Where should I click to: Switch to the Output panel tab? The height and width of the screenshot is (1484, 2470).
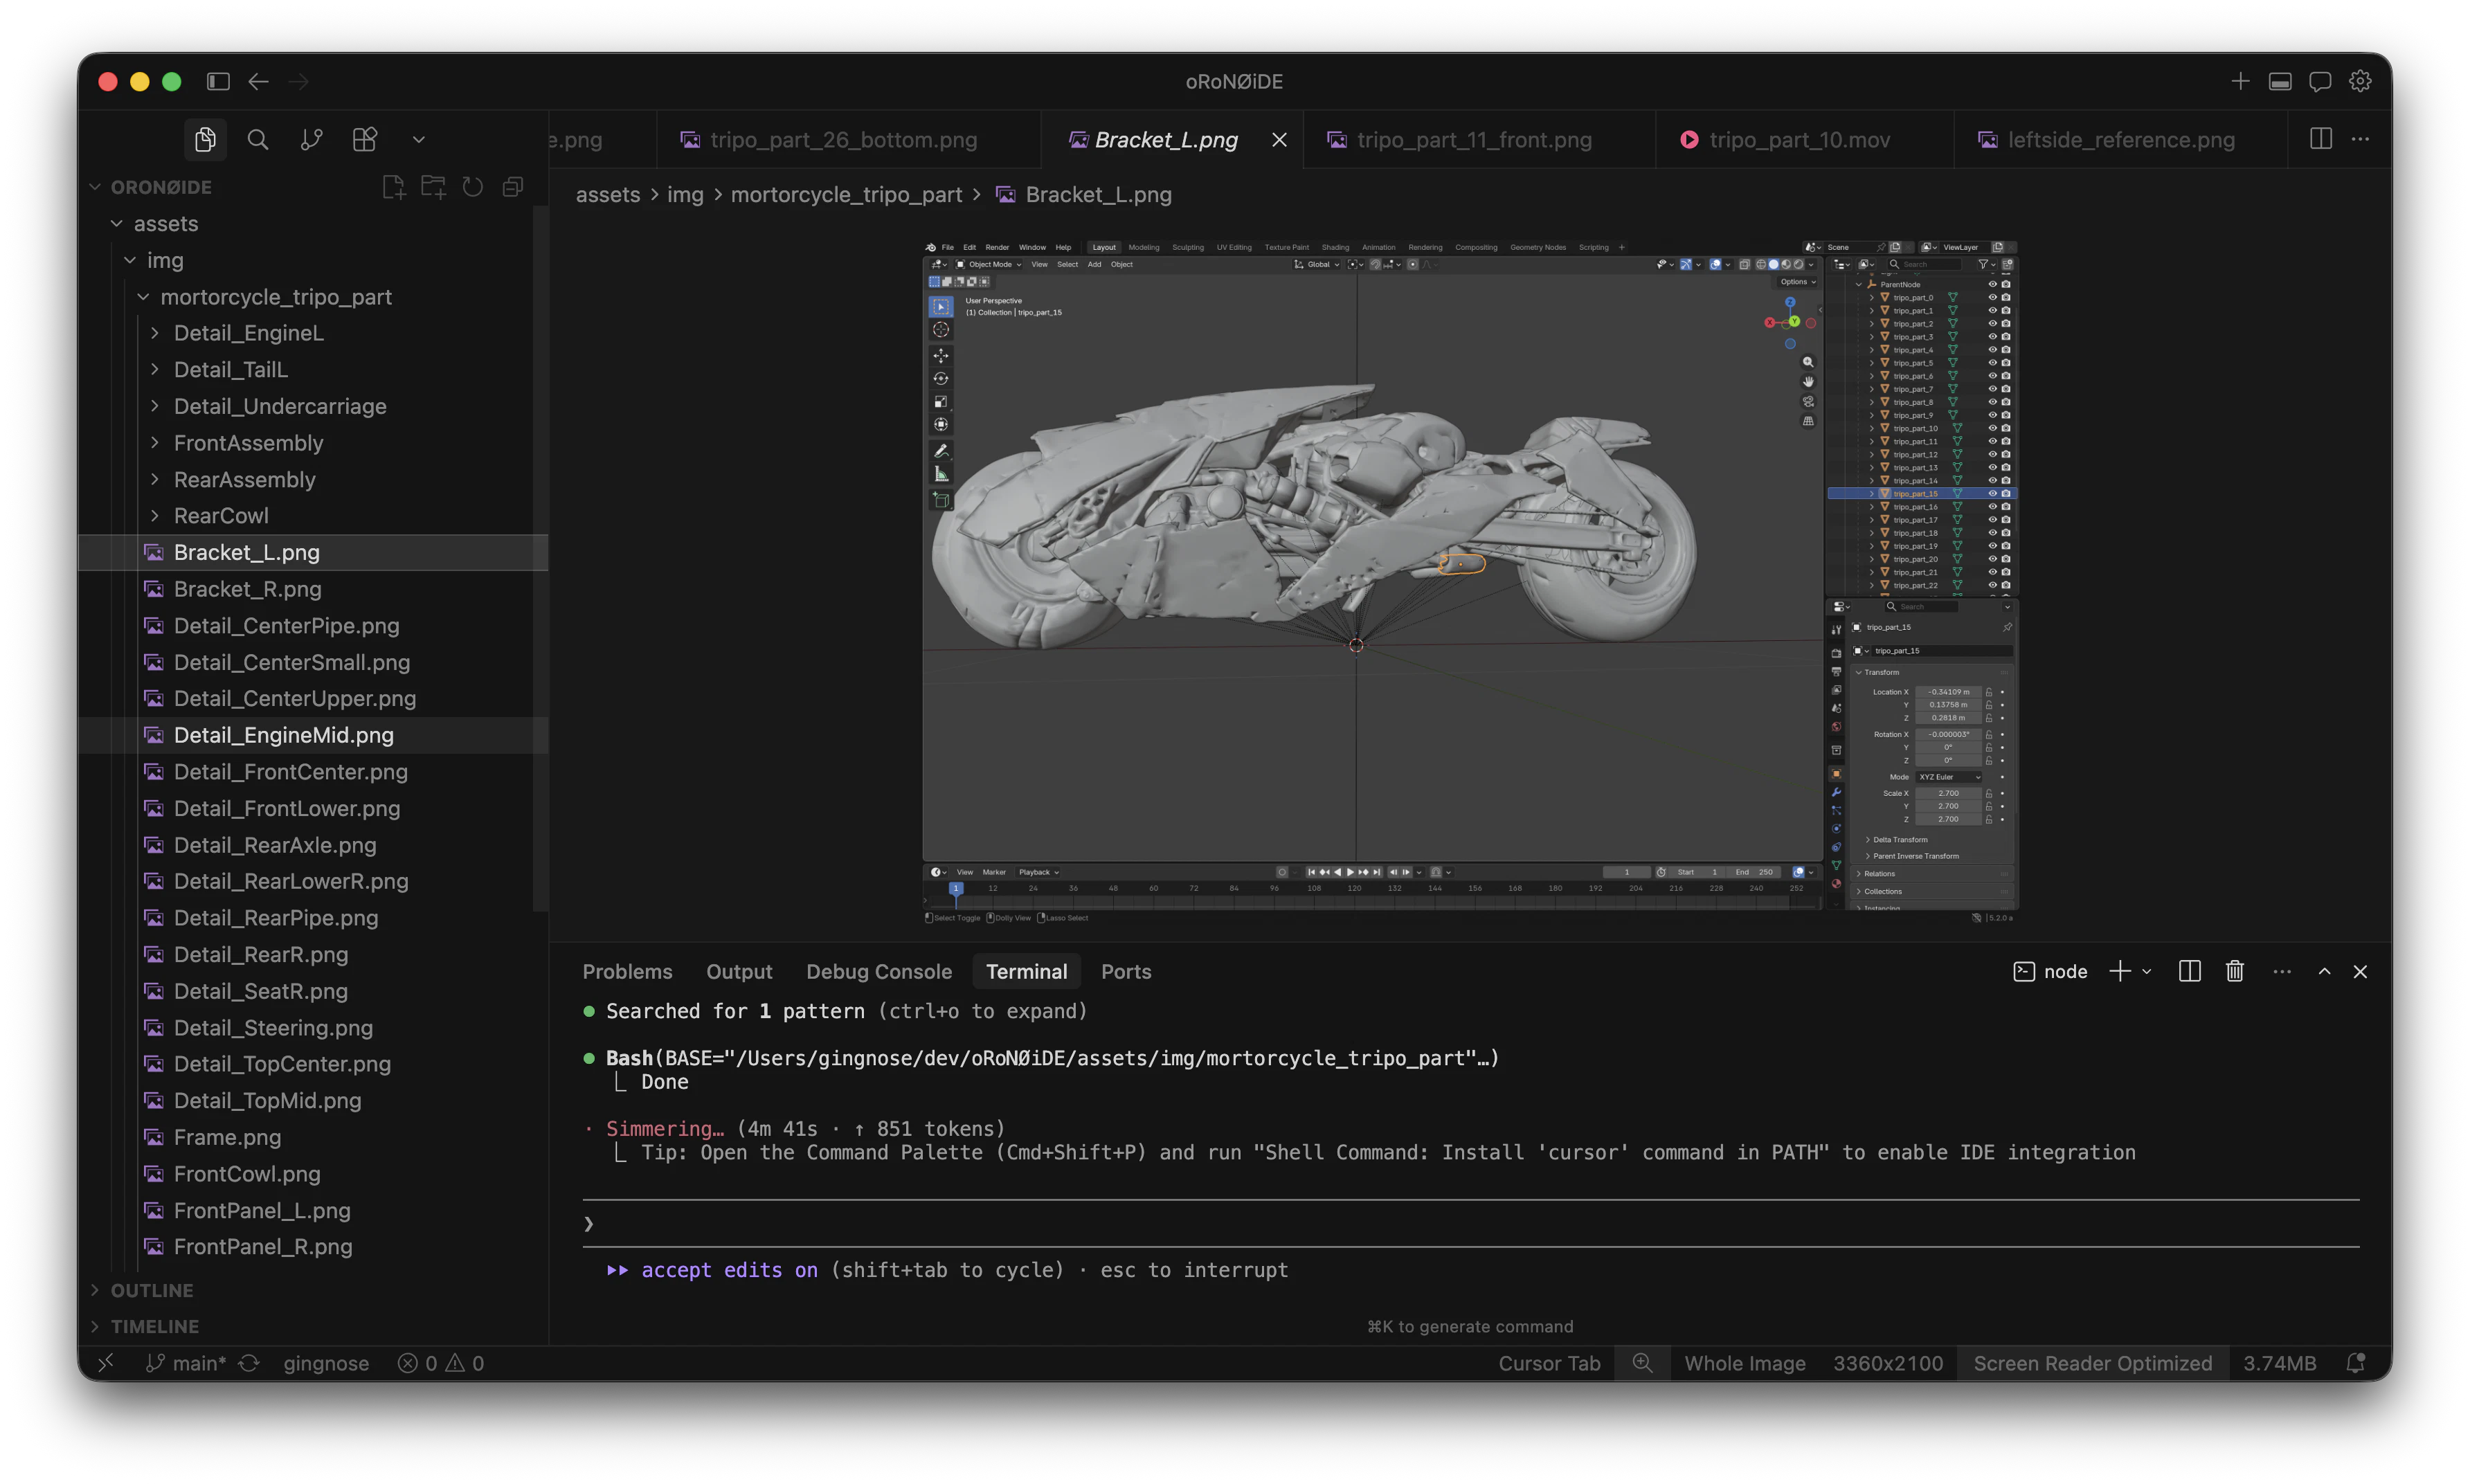(x=739, y=972)
